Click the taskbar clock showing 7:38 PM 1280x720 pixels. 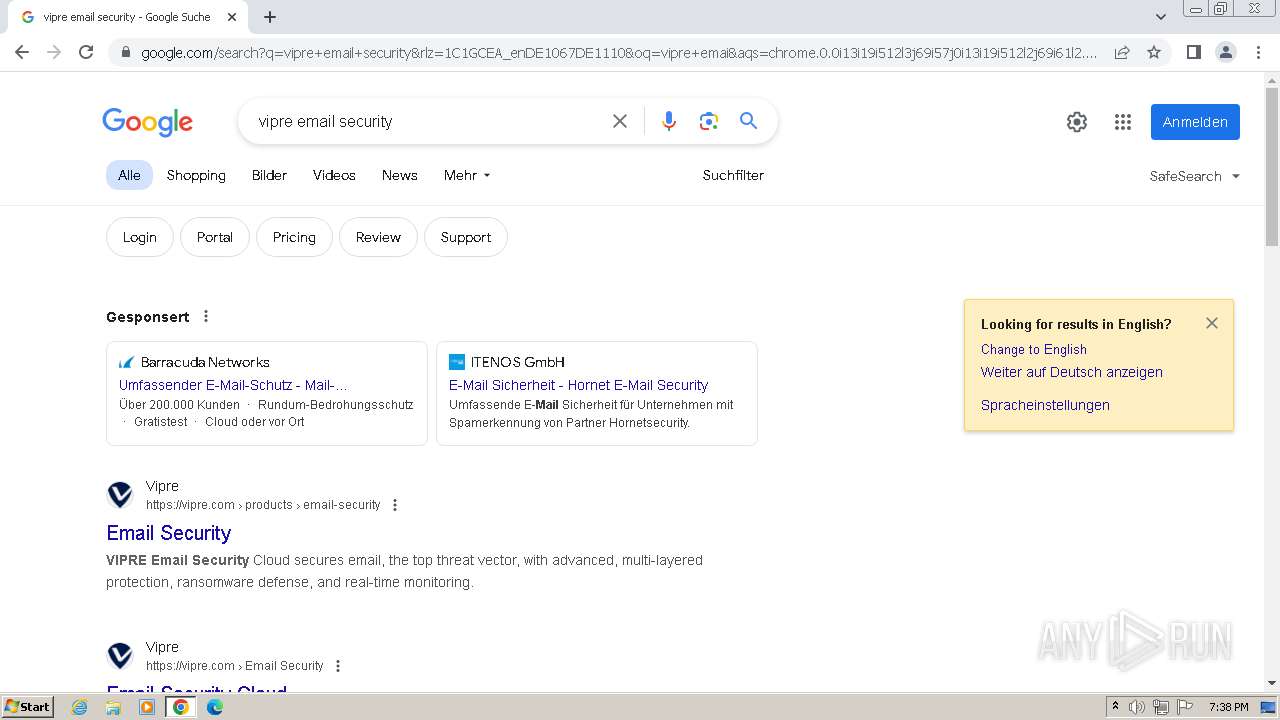coord(1228,707)
